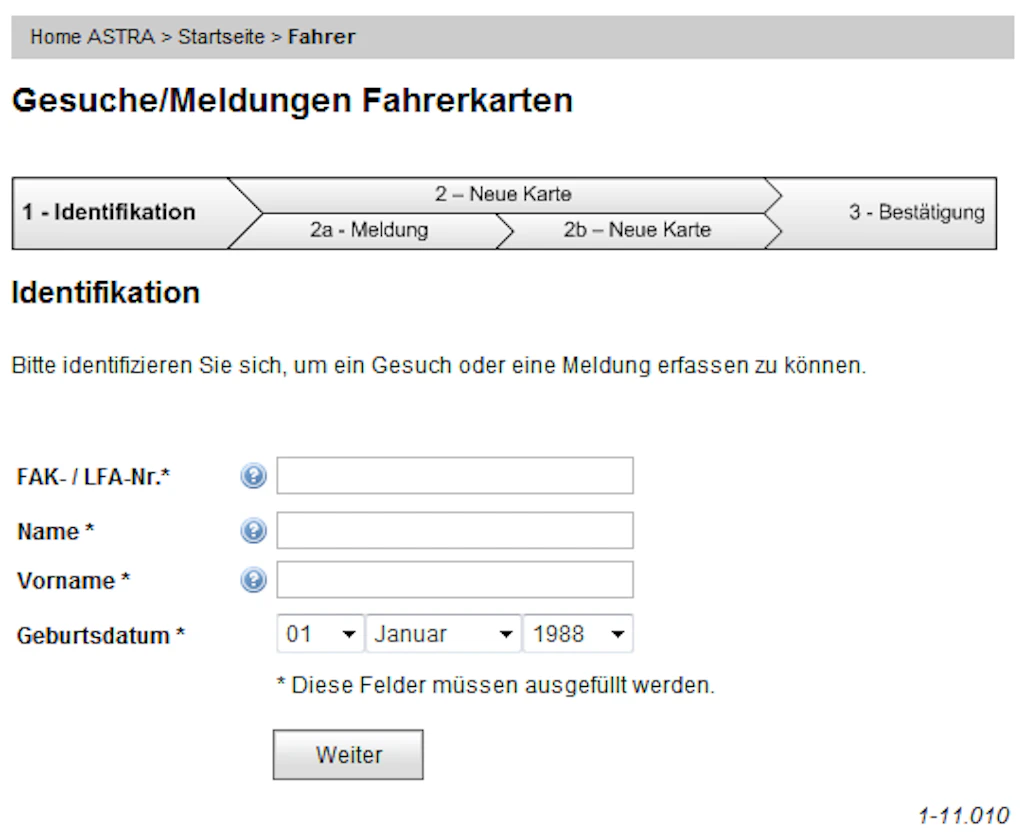Go to the '2 – Neue Karte' top step
Image resolution: width=1024 pixels, height=837 pixels.
click(x=503, y=194)
